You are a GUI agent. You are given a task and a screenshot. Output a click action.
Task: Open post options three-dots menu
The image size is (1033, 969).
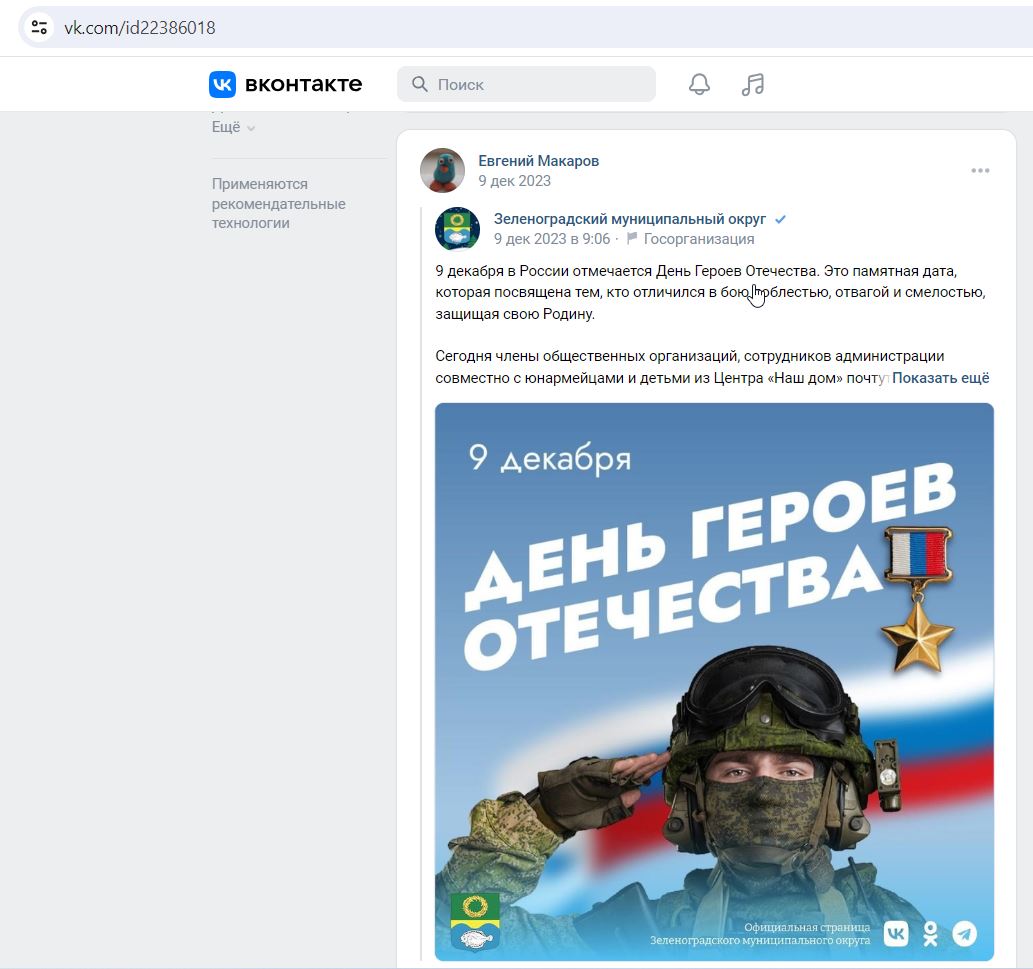pyautogui.click(x=980, y=171)
